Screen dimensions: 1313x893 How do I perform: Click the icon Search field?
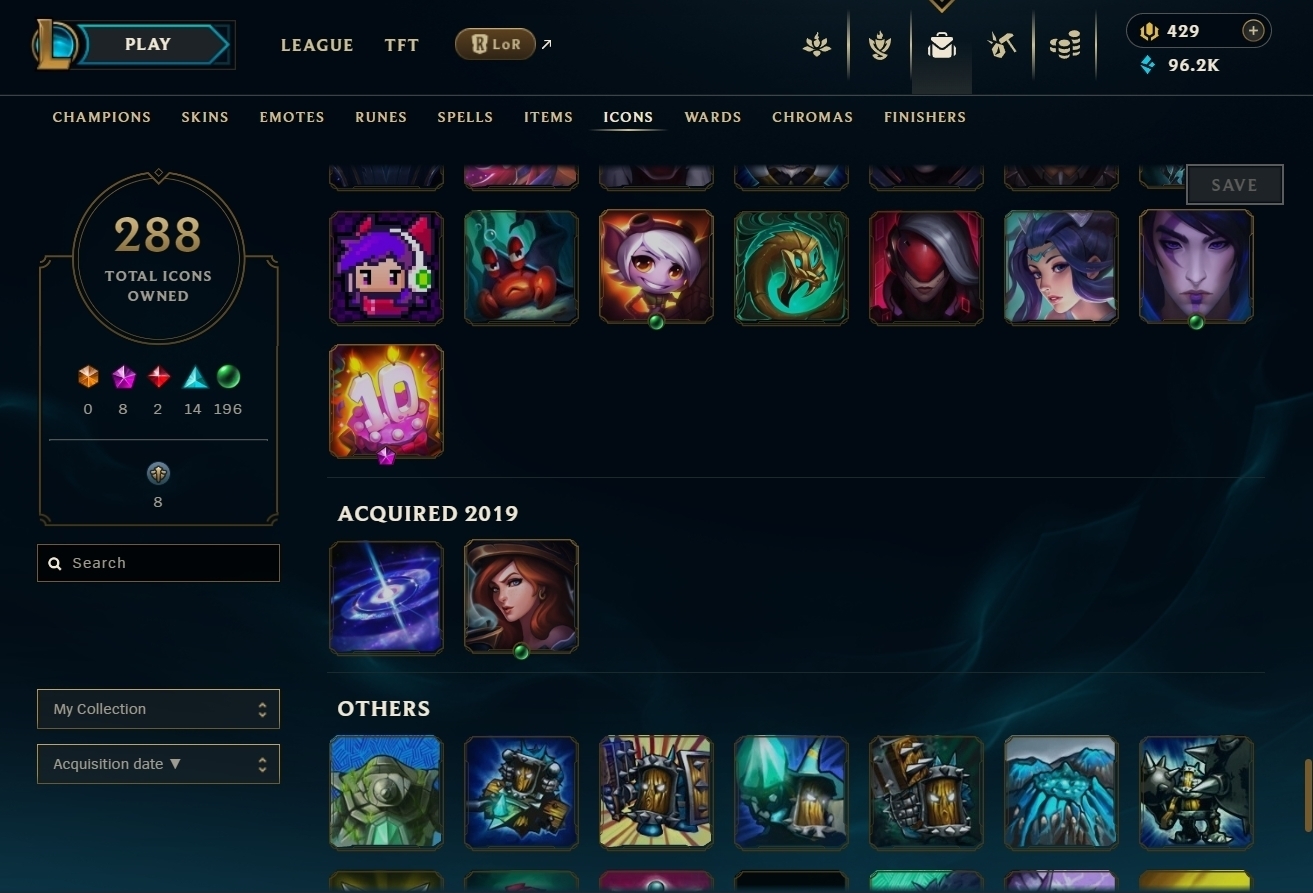click(x=158, y=563)
